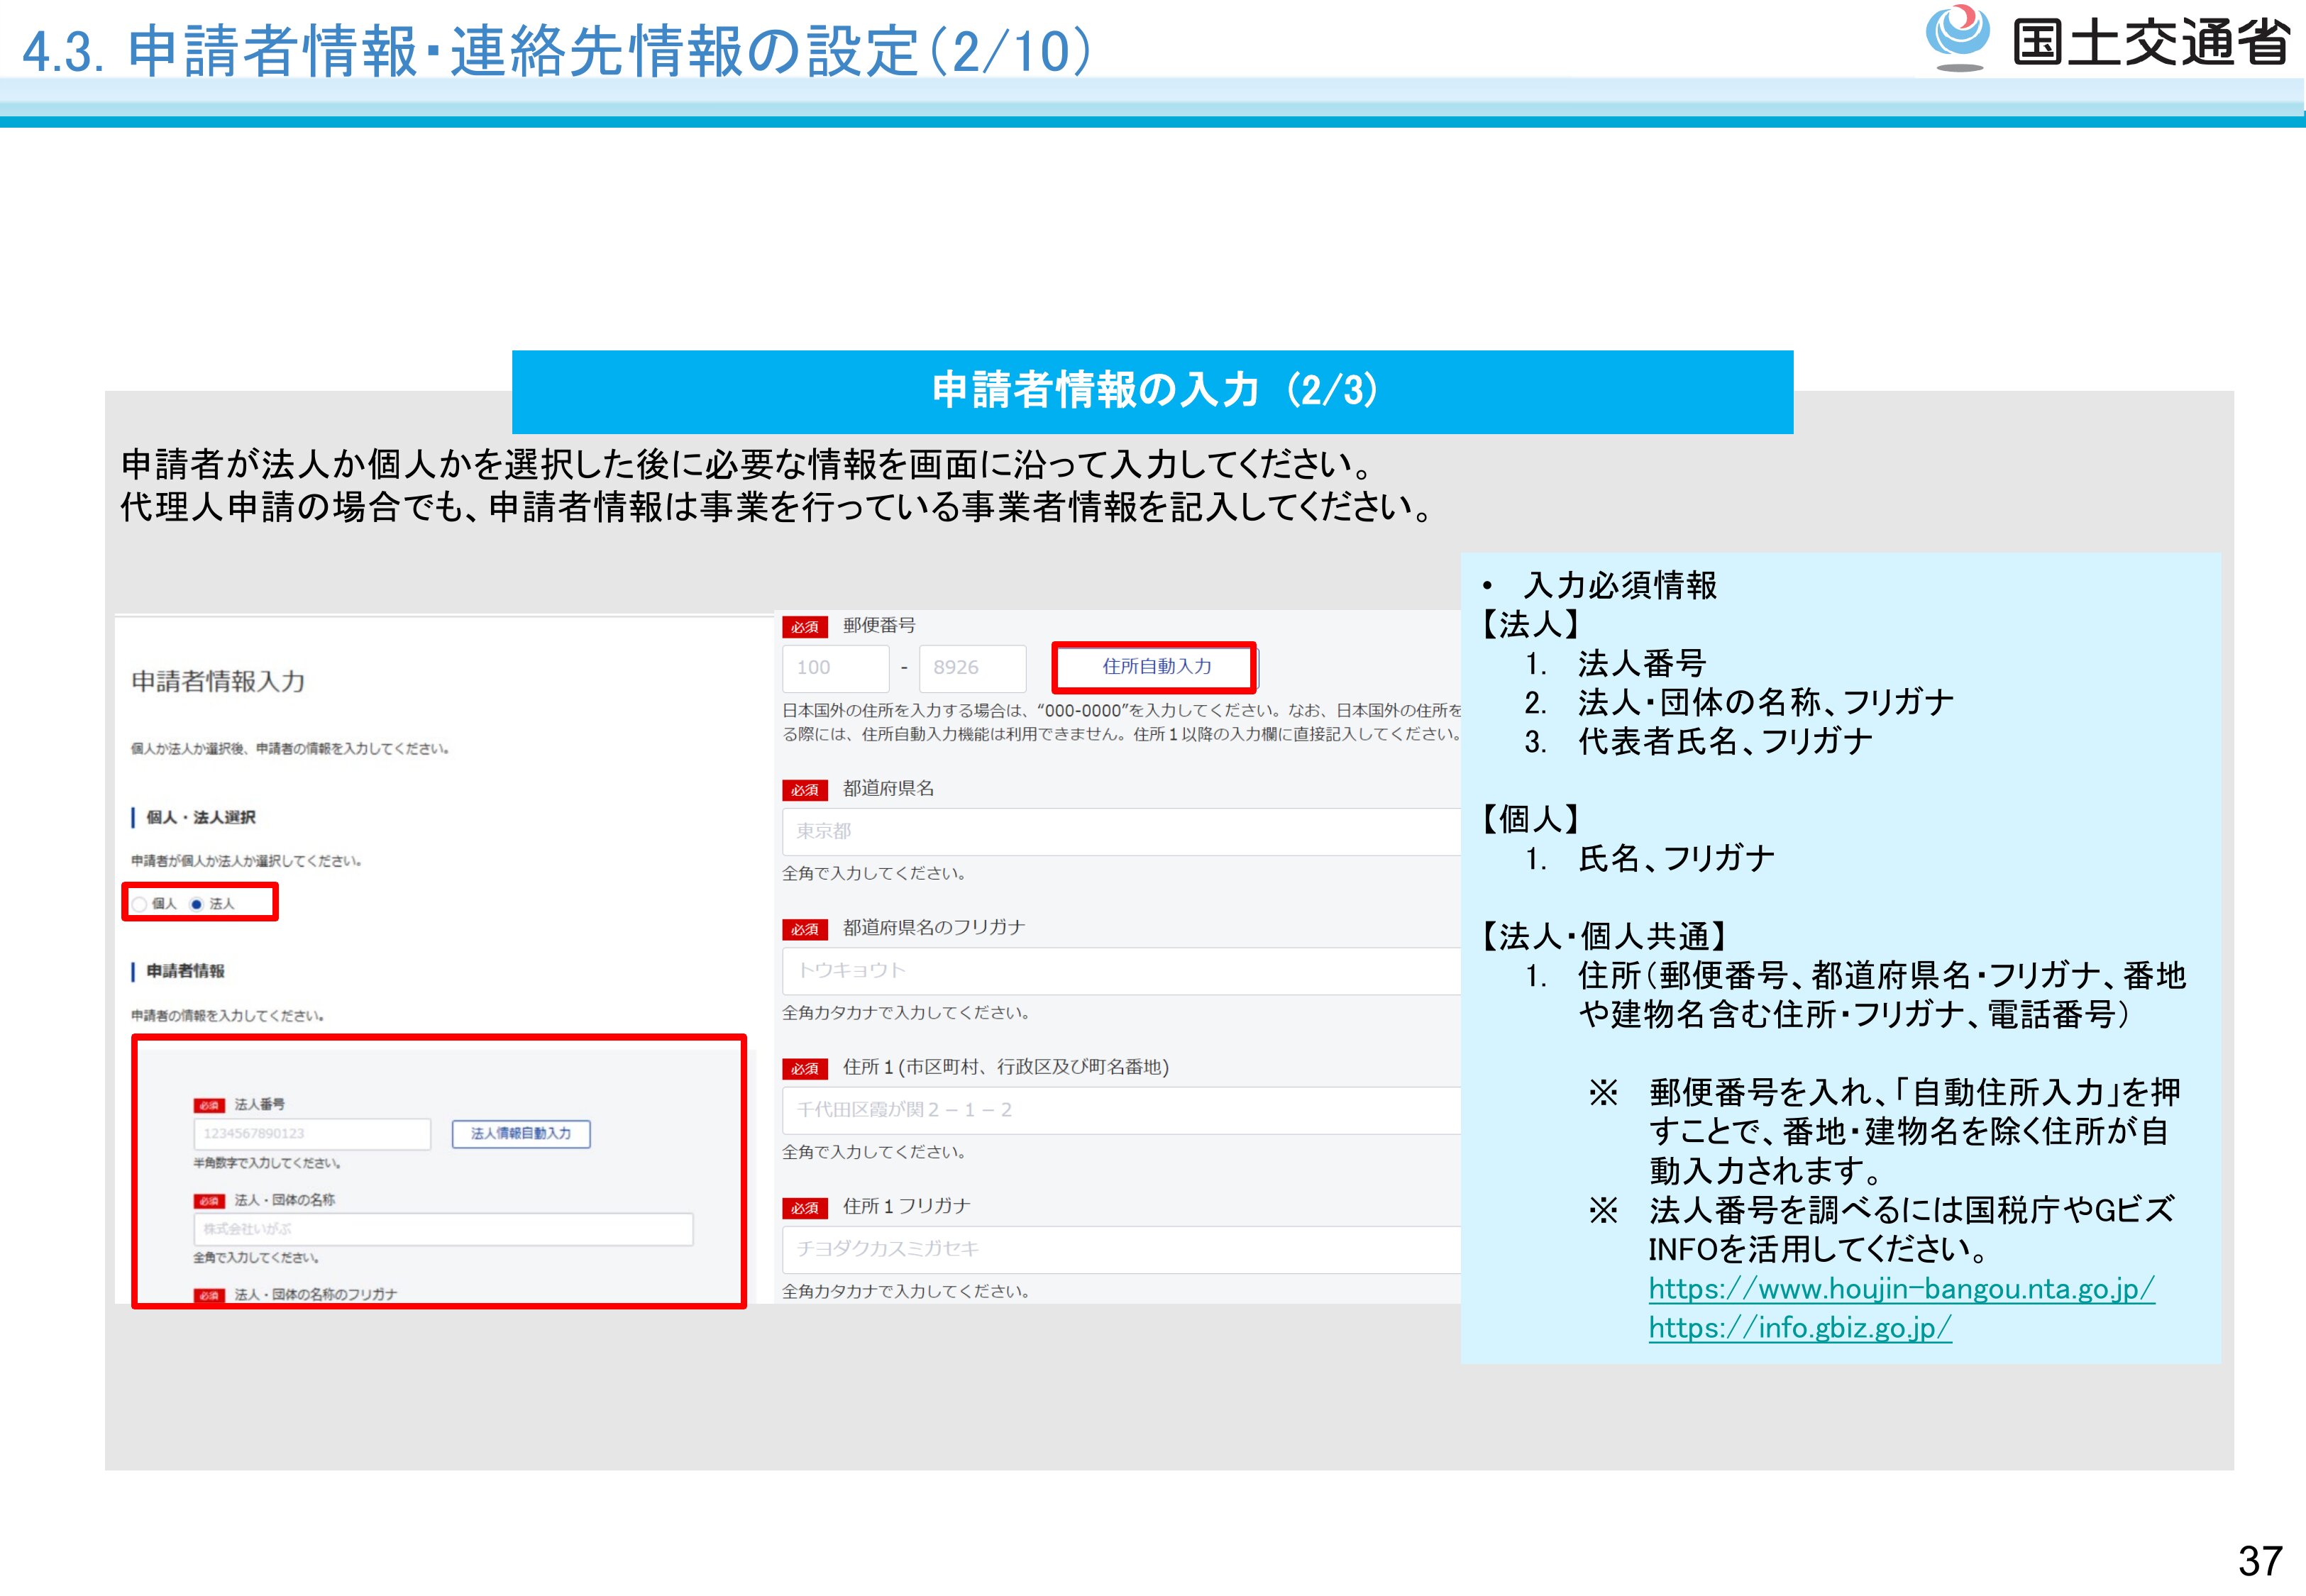The image size is (2306, 1596).
Task: Click the 必須 badge beside 郵便番号
Action: point(804,627)
